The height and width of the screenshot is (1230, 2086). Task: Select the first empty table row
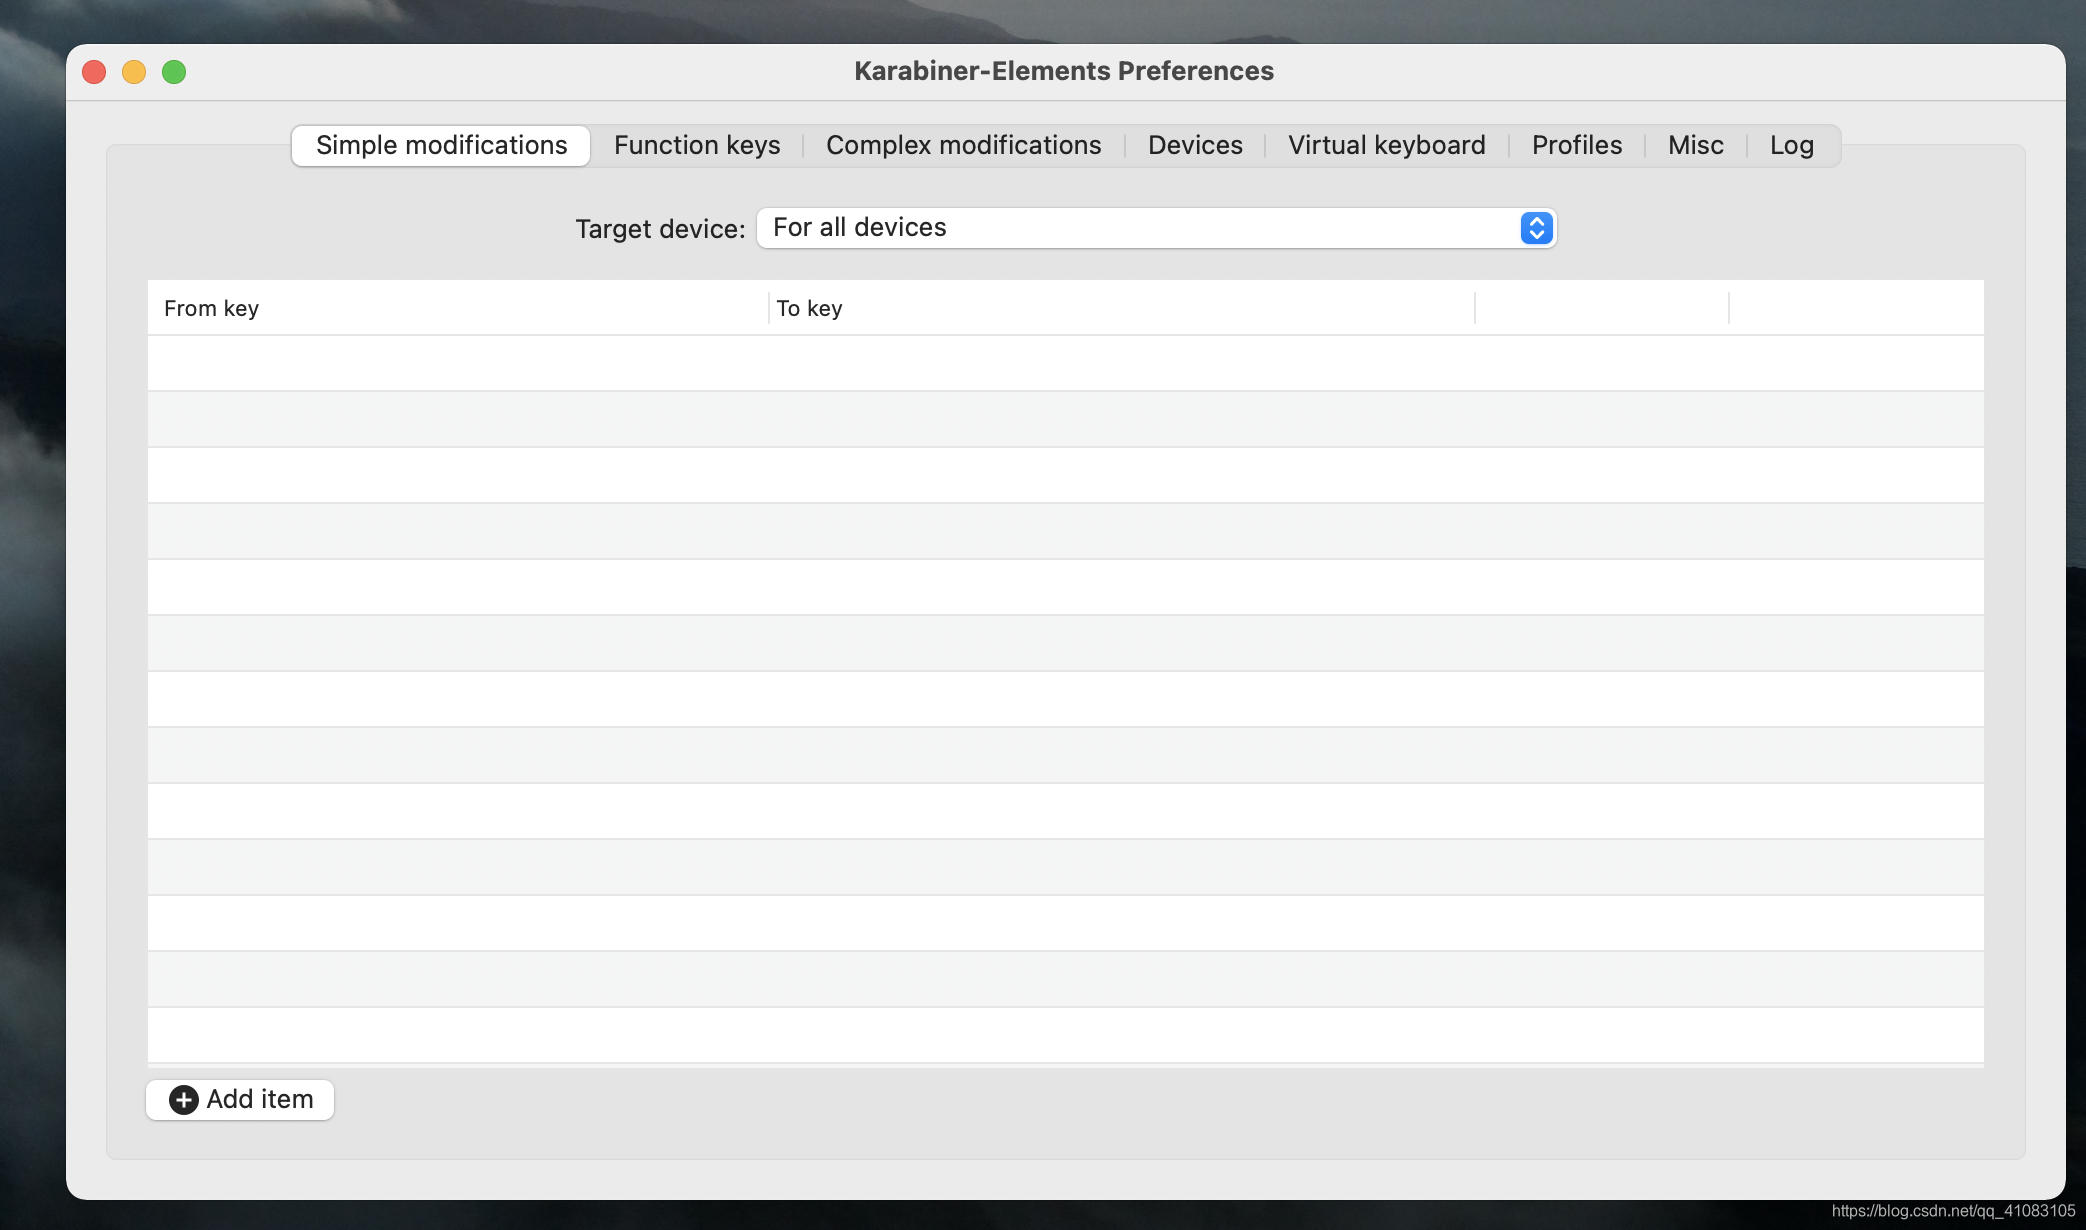click(1065, 363)
